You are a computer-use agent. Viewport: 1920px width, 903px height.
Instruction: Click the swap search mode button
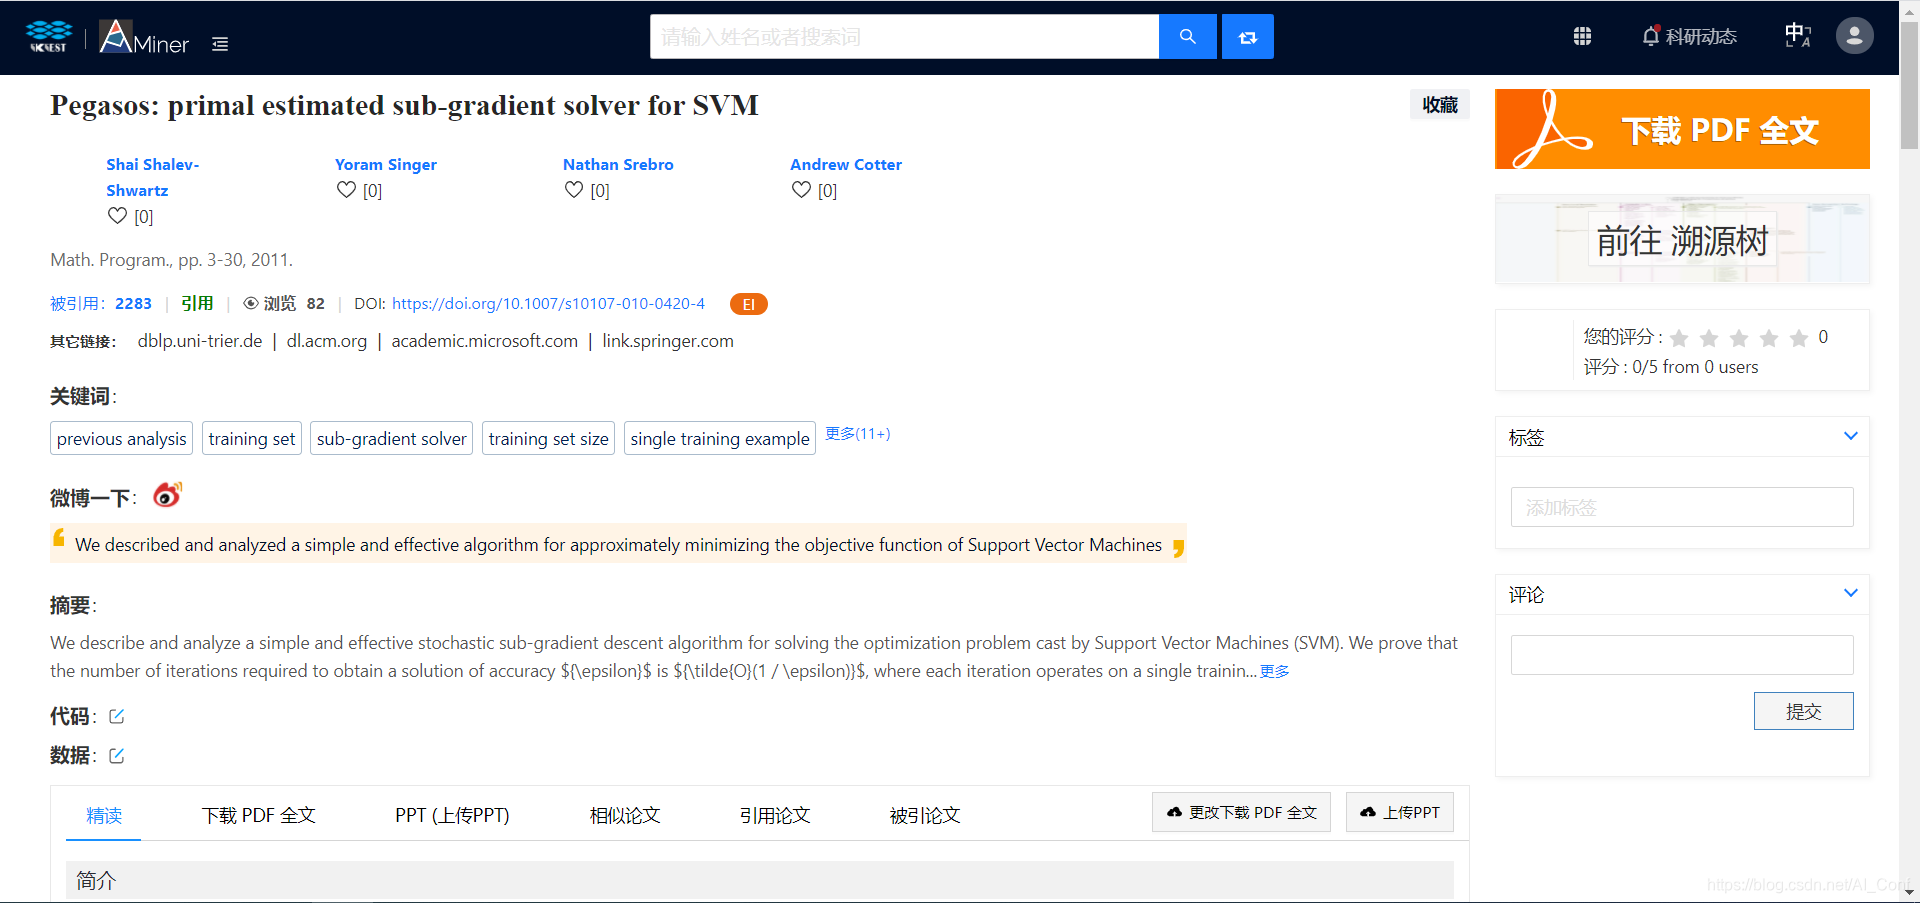click(1247, 37)
